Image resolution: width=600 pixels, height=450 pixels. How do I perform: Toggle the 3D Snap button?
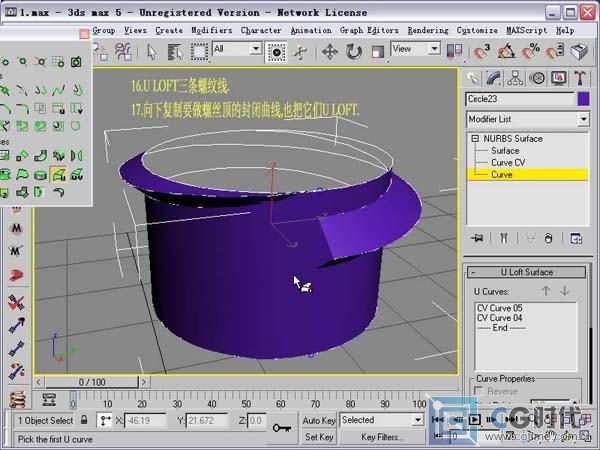pyautogui.click(x=482, y=51)
